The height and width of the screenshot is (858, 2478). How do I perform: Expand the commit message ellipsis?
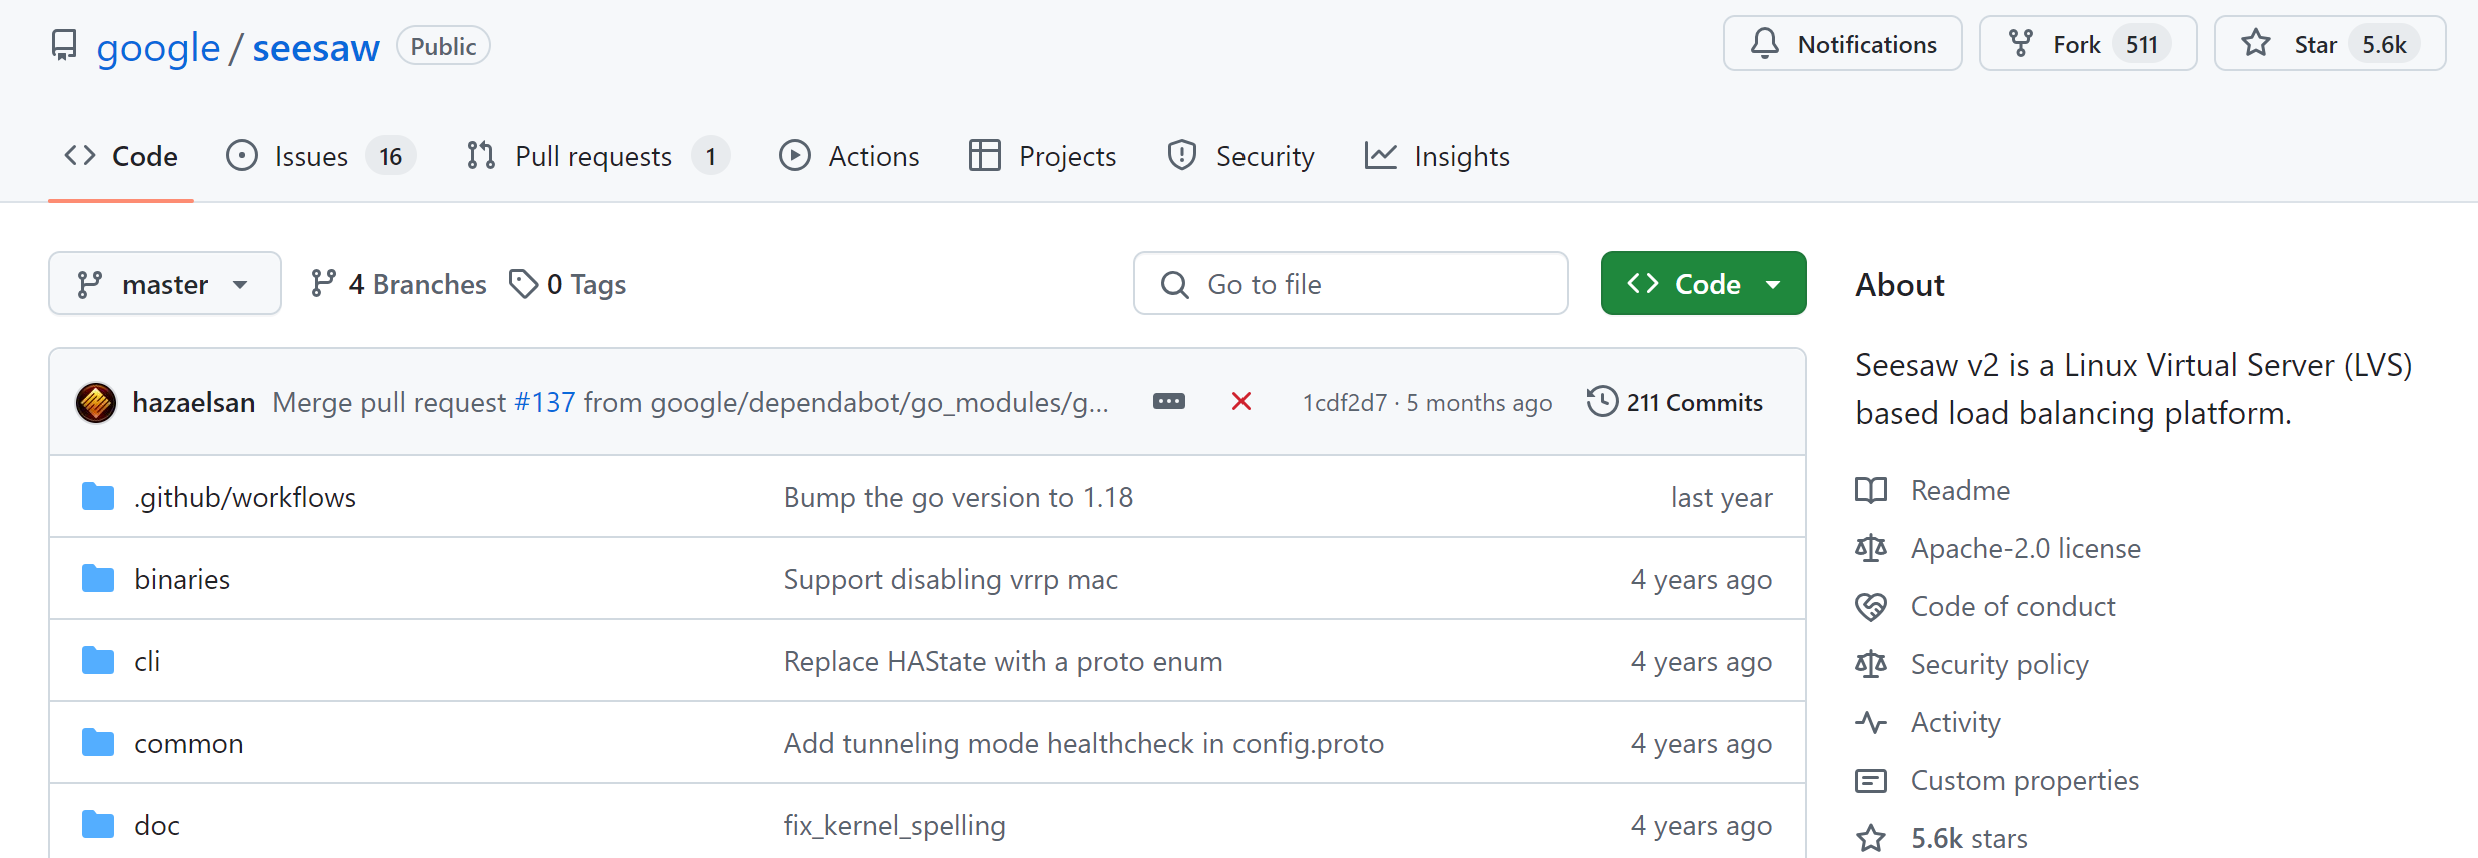(x=1168, y=402)
